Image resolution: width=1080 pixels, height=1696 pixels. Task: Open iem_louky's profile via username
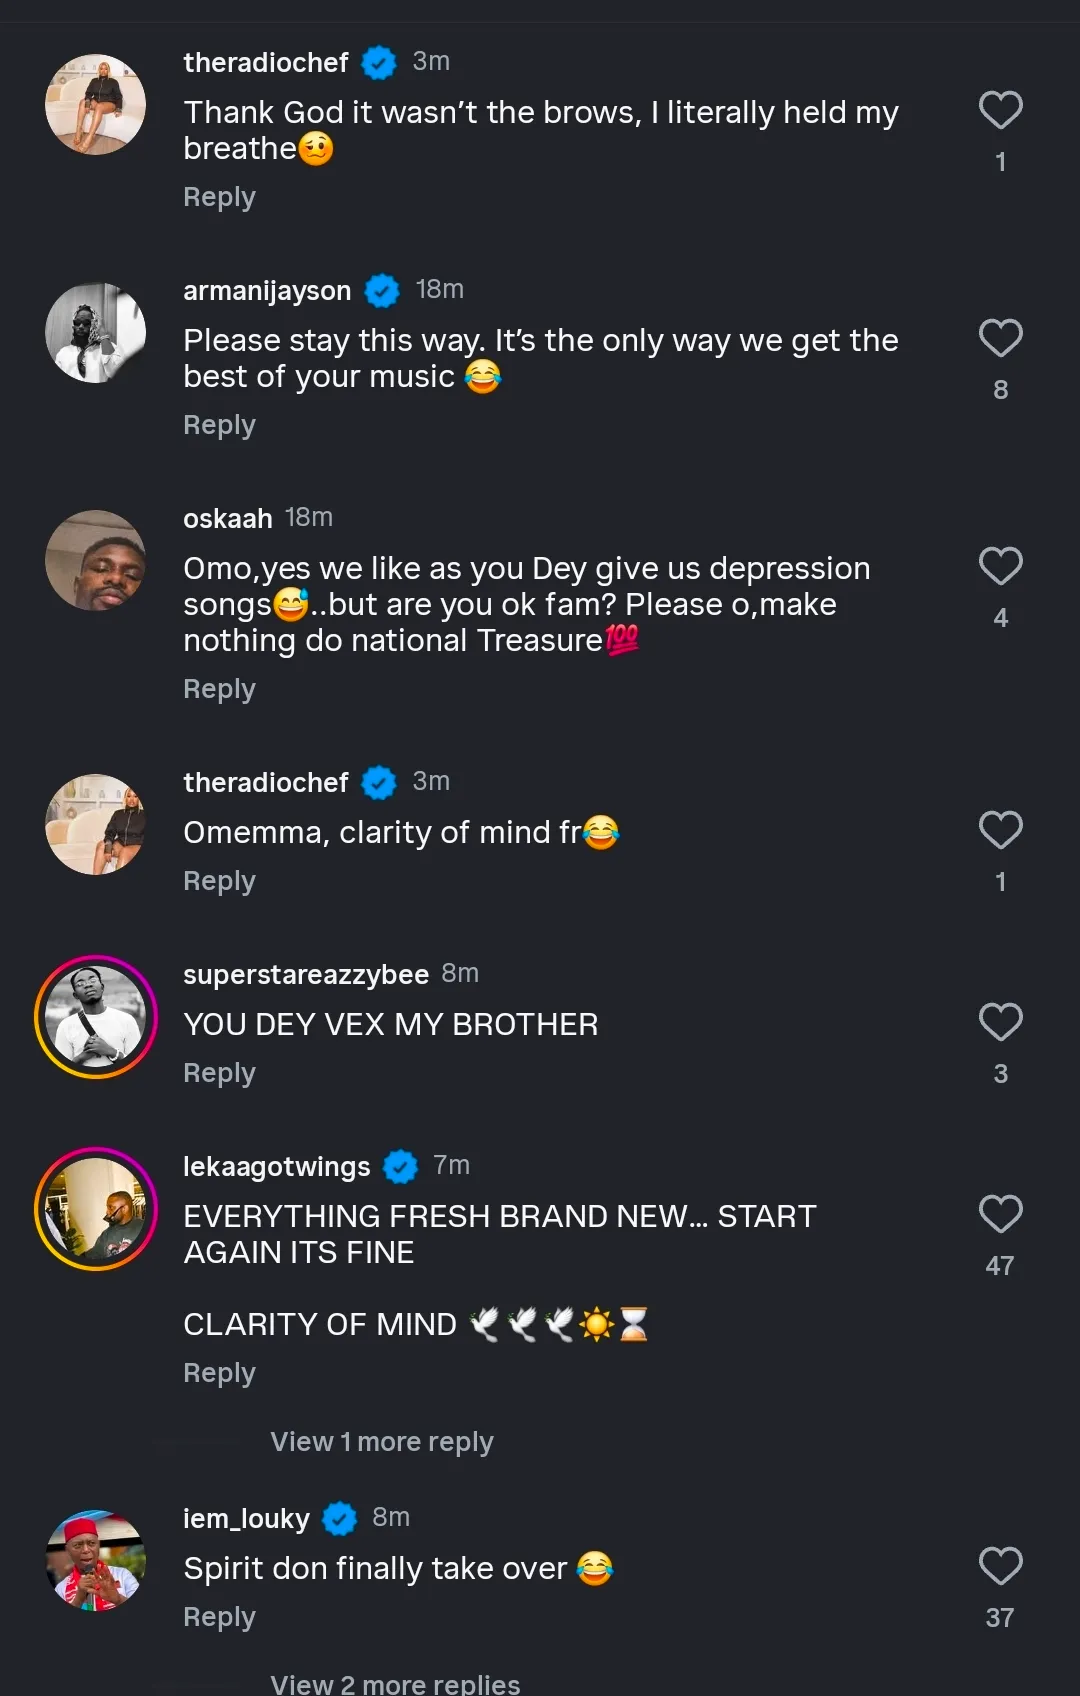246,1519
